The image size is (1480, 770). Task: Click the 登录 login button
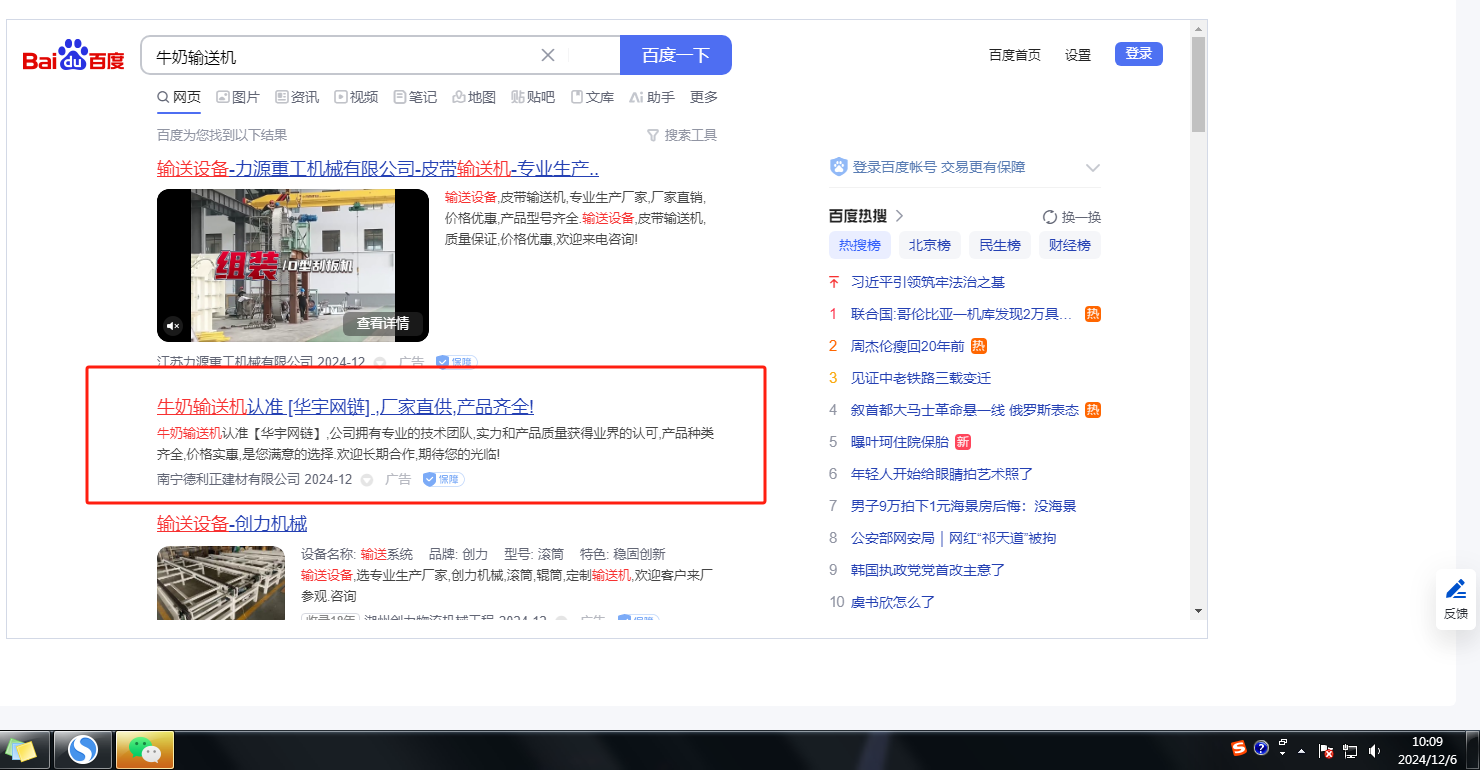(x=1139, y=54)
